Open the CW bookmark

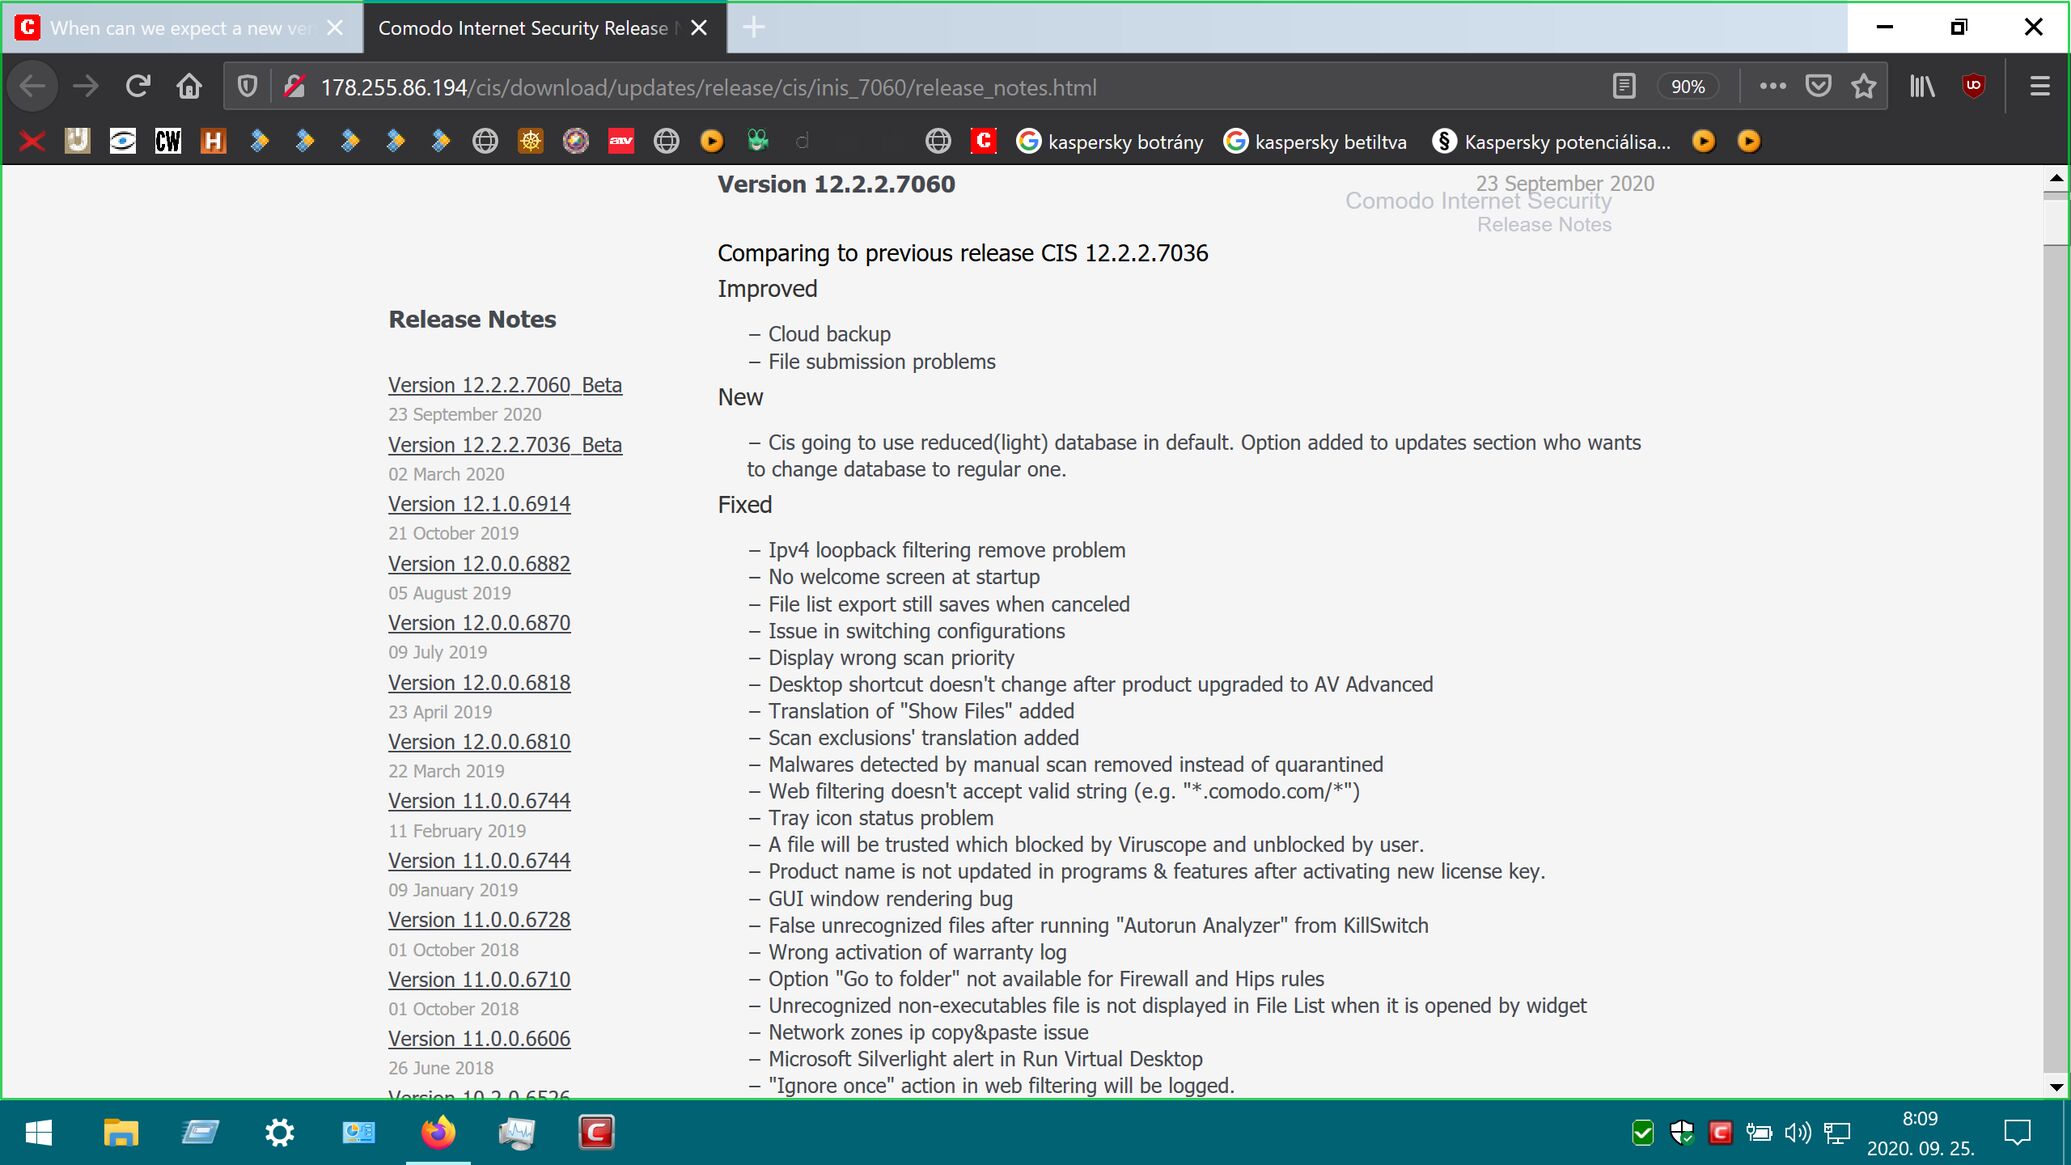168,141
